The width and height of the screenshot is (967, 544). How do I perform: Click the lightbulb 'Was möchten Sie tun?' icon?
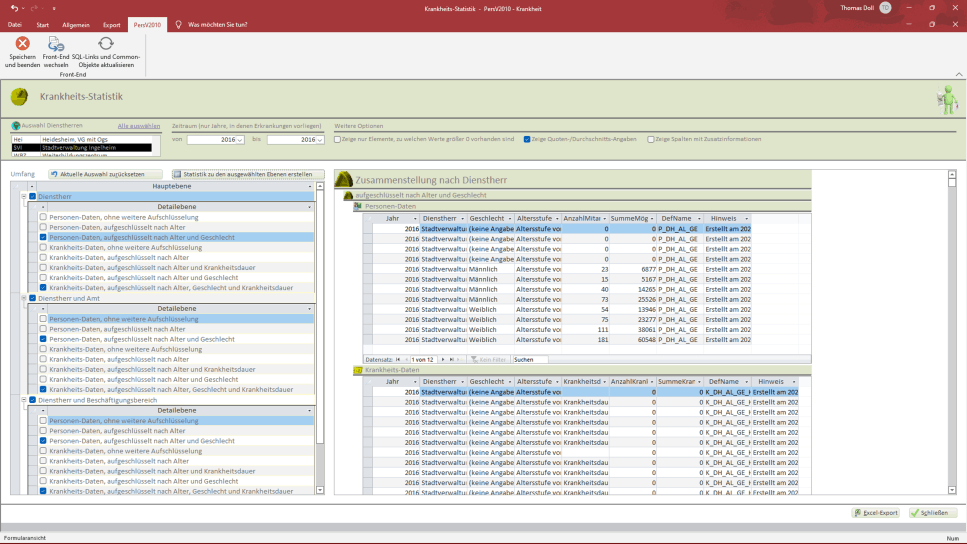pos(178,24)
